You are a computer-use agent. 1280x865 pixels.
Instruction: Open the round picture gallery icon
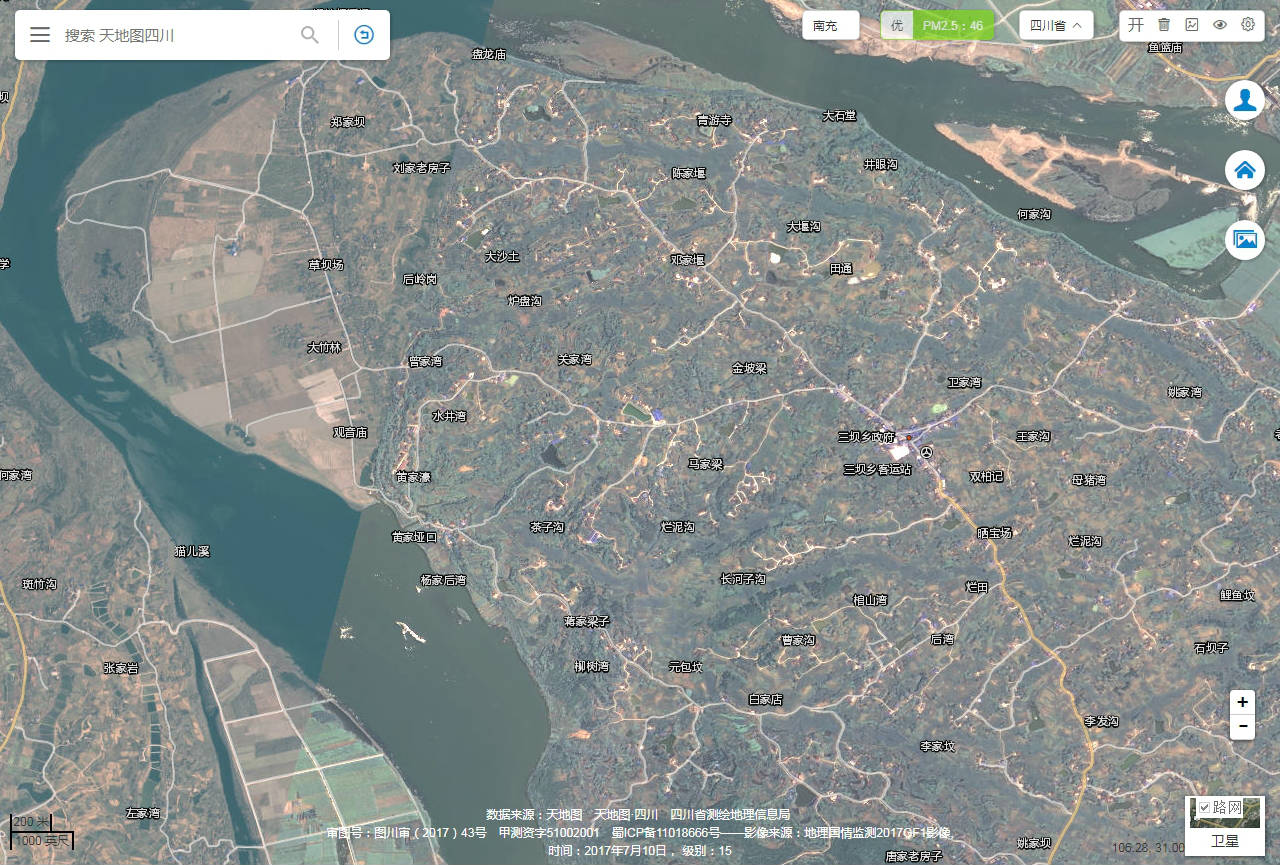click(1245, 240)
